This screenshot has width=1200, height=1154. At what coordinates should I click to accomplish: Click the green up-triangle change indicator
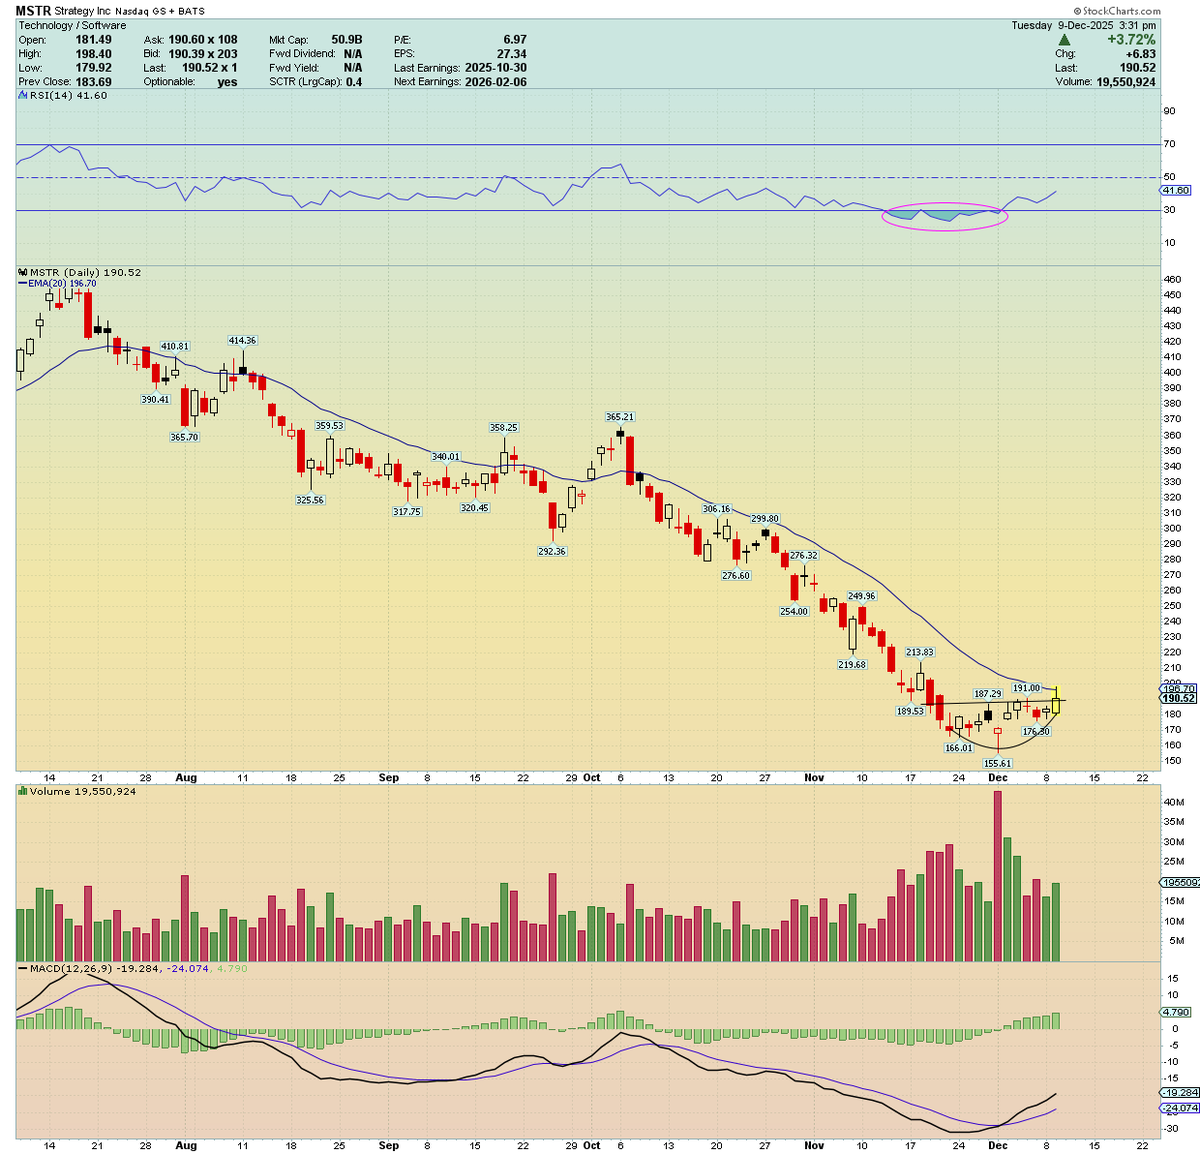pos(1063,40)
